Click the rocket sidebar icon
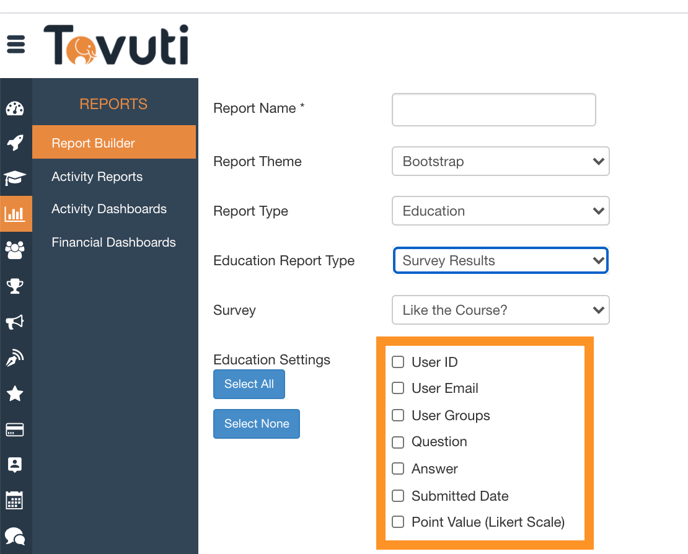688x554 pixels. (x=15, y=143)
